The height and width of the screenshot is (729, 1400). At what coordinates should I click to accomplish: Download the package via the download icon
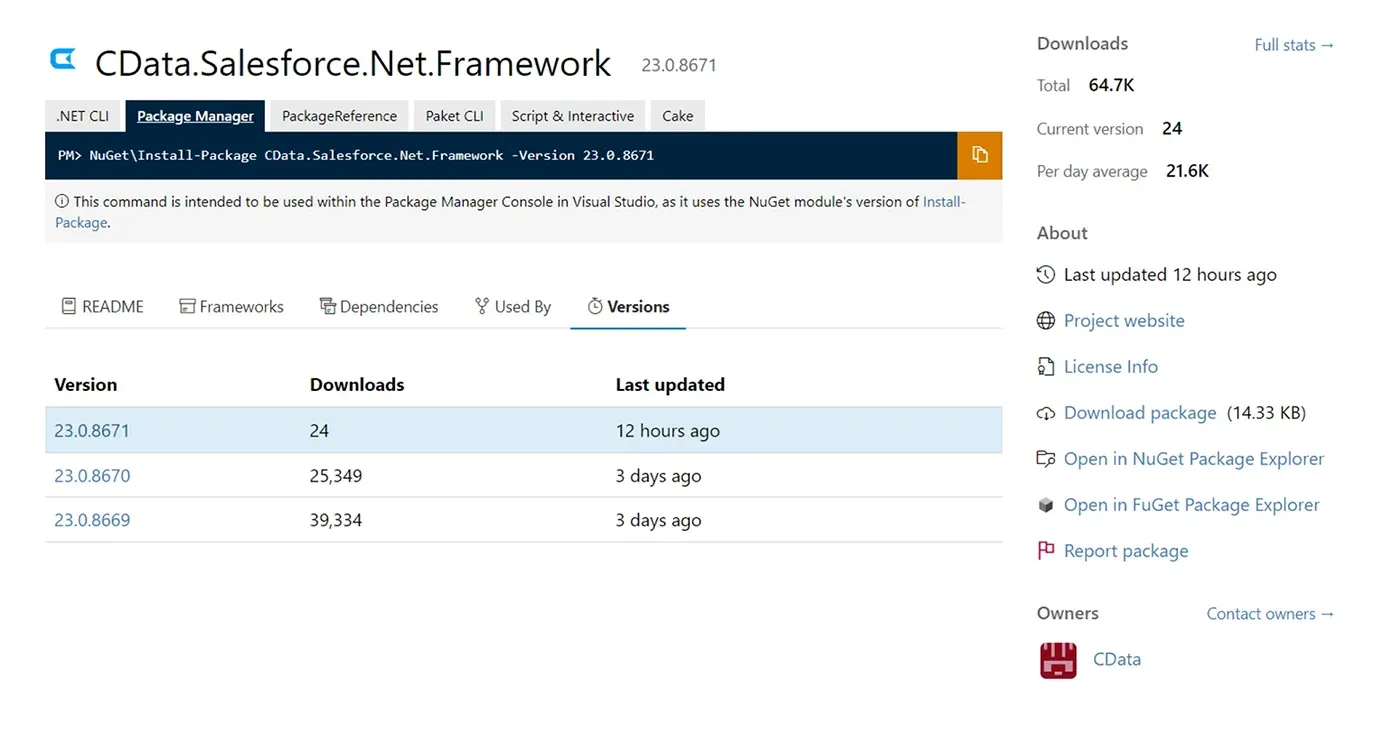click(x=1045, y=412)
